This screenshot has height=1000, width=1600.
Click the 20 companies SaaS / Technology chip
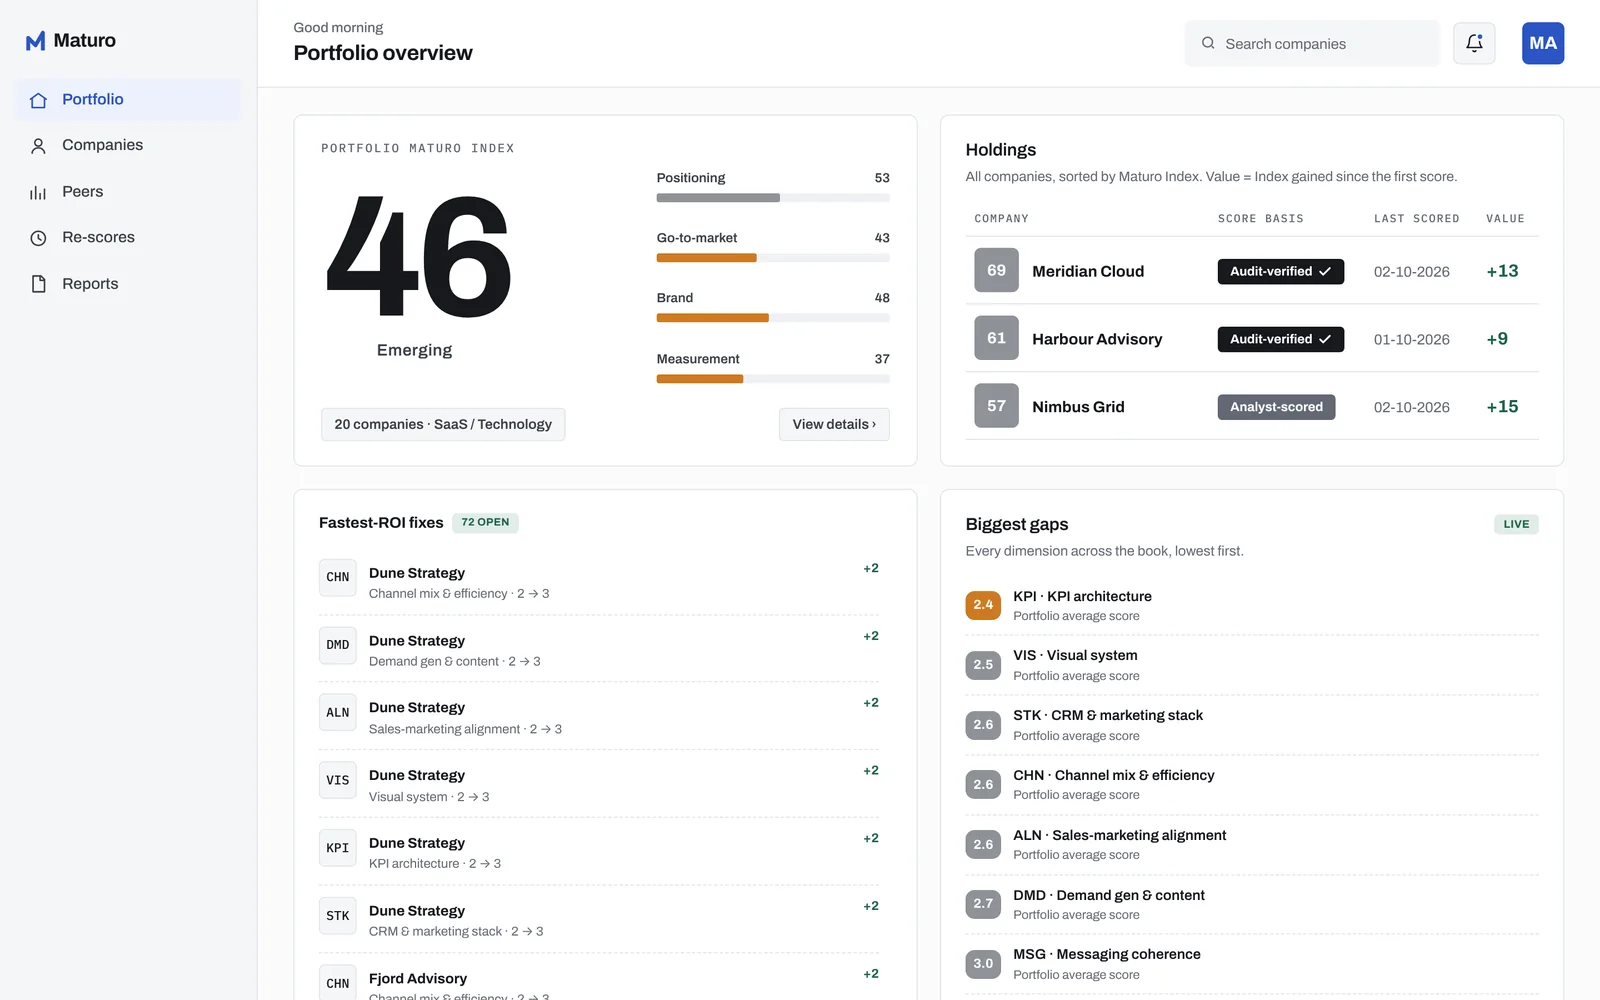click(443, 424)
